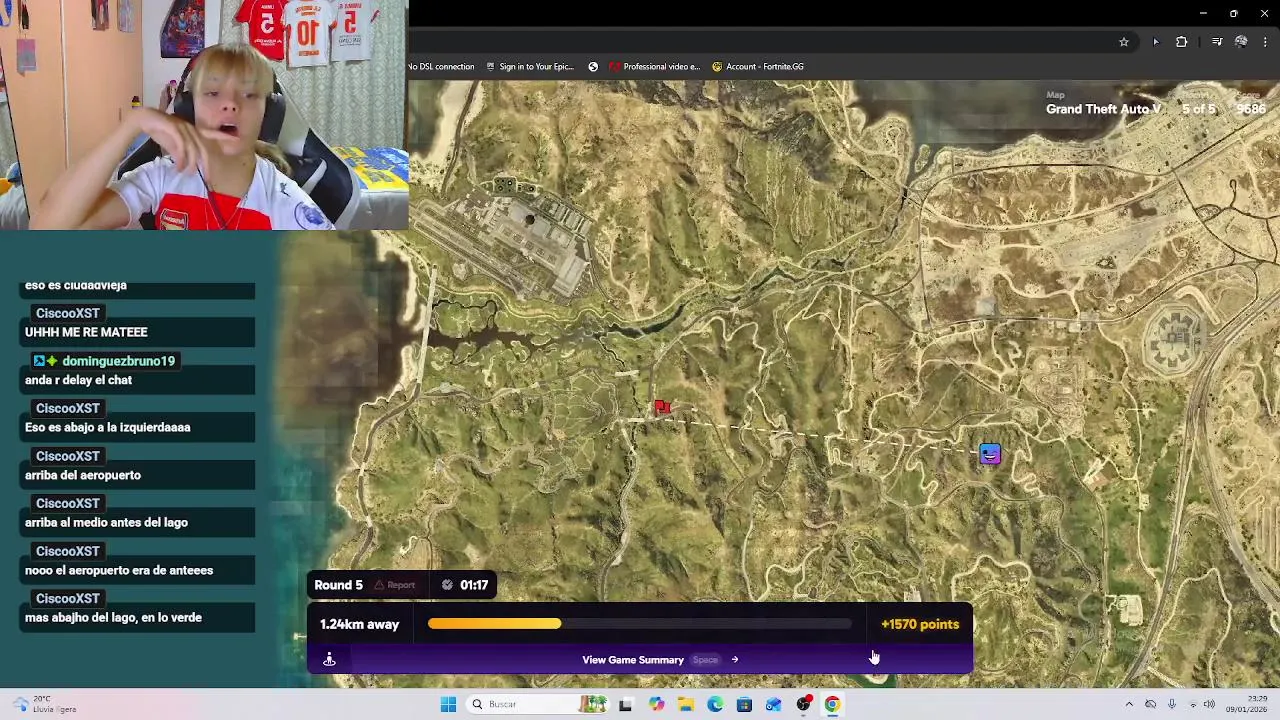The height and width of the screenshot is (720, 1280).
Task: Show hidden system tray icons
Action: (x=1129, y=704)
